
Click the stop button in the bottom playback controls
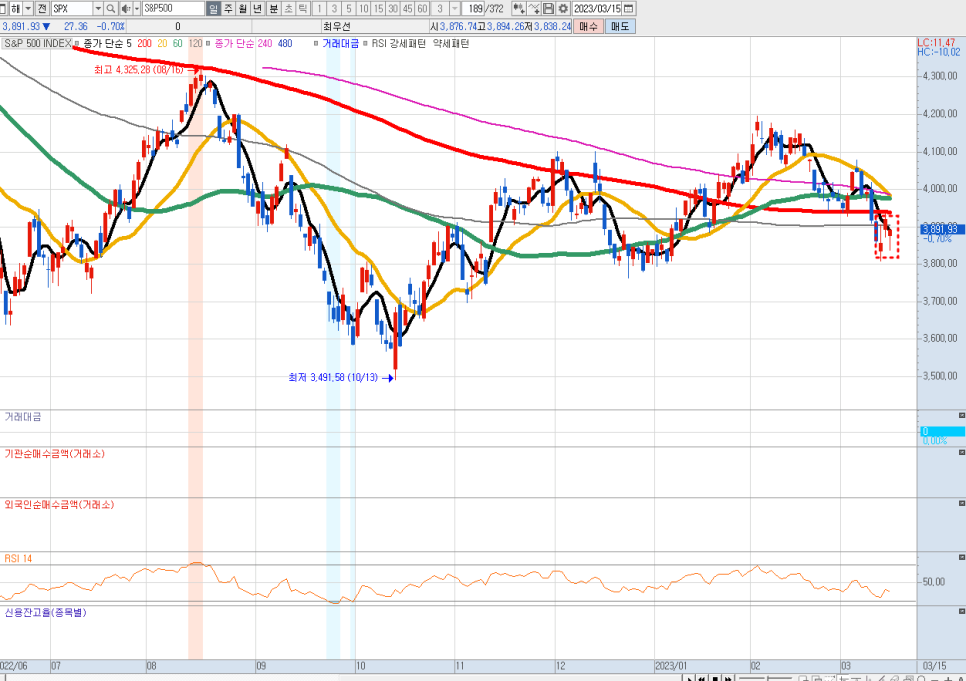715,678
